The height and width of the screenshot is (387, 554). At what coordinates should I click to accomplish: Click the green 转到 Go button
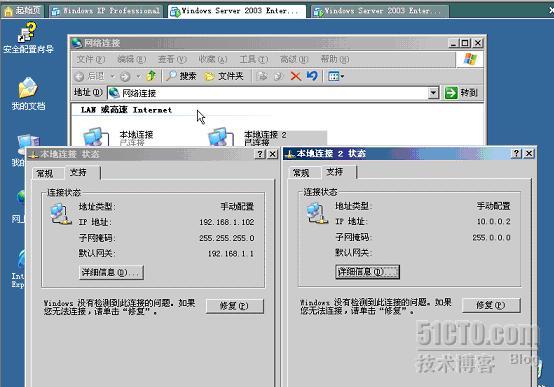(x=461, y=93)
